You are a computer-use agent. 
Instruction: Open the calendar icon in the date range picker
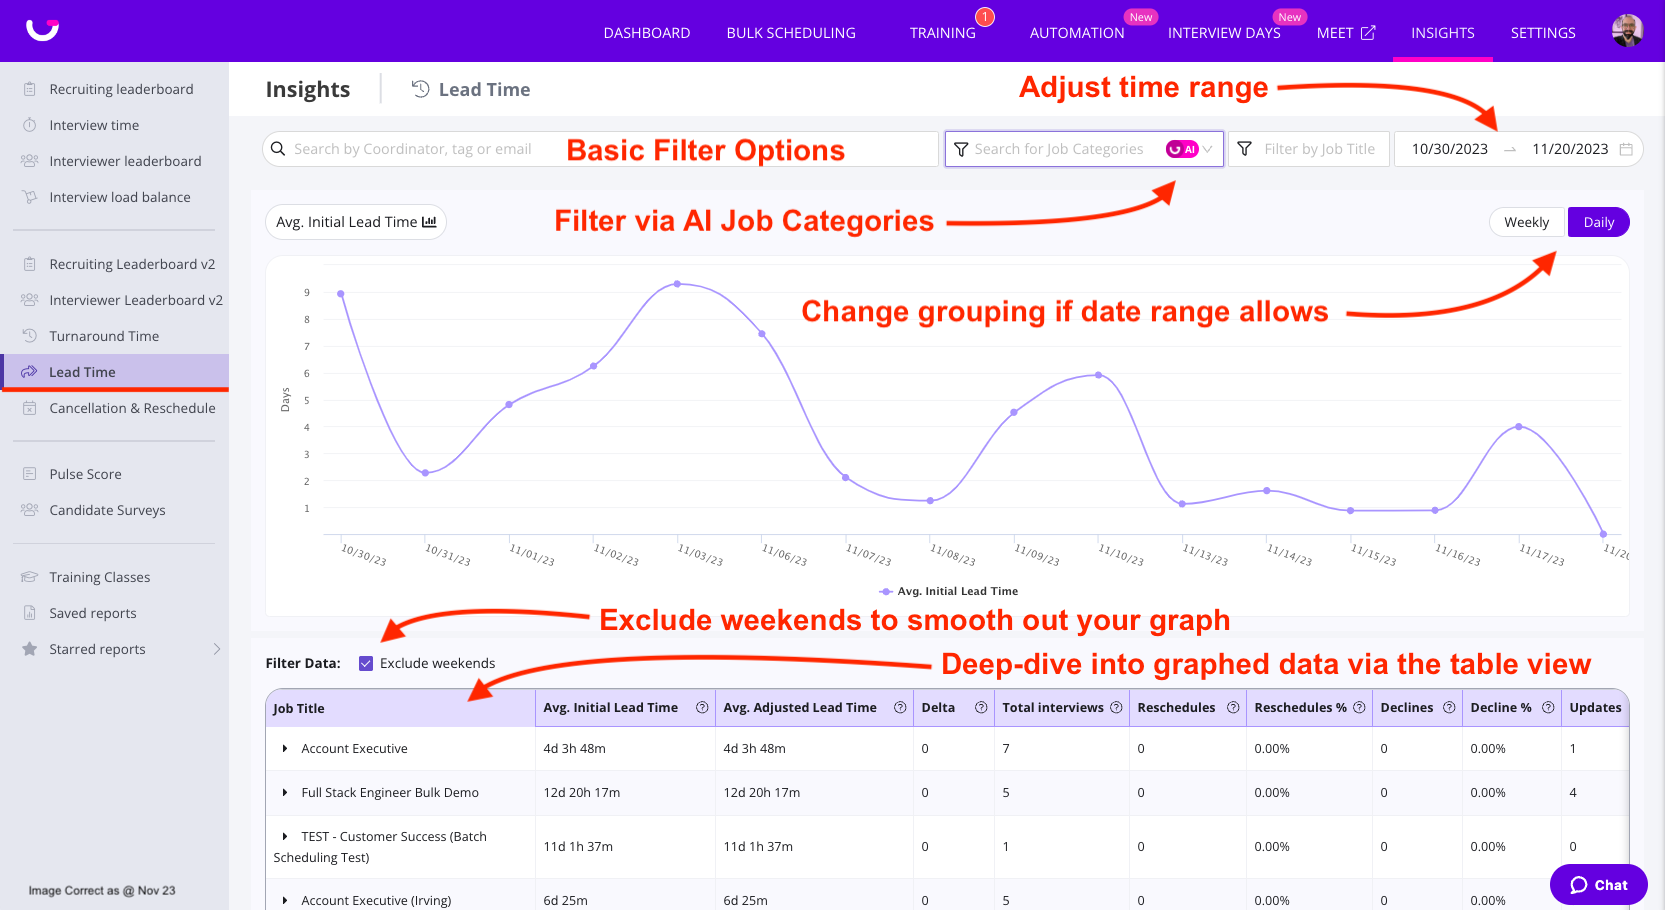click(x=1625, y=148)
